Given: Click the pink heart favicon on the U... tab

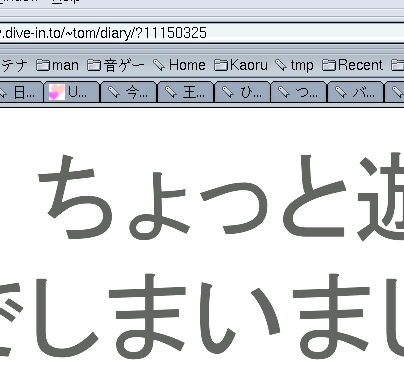Looking at the screenshot, I should [x=56, y=92].
